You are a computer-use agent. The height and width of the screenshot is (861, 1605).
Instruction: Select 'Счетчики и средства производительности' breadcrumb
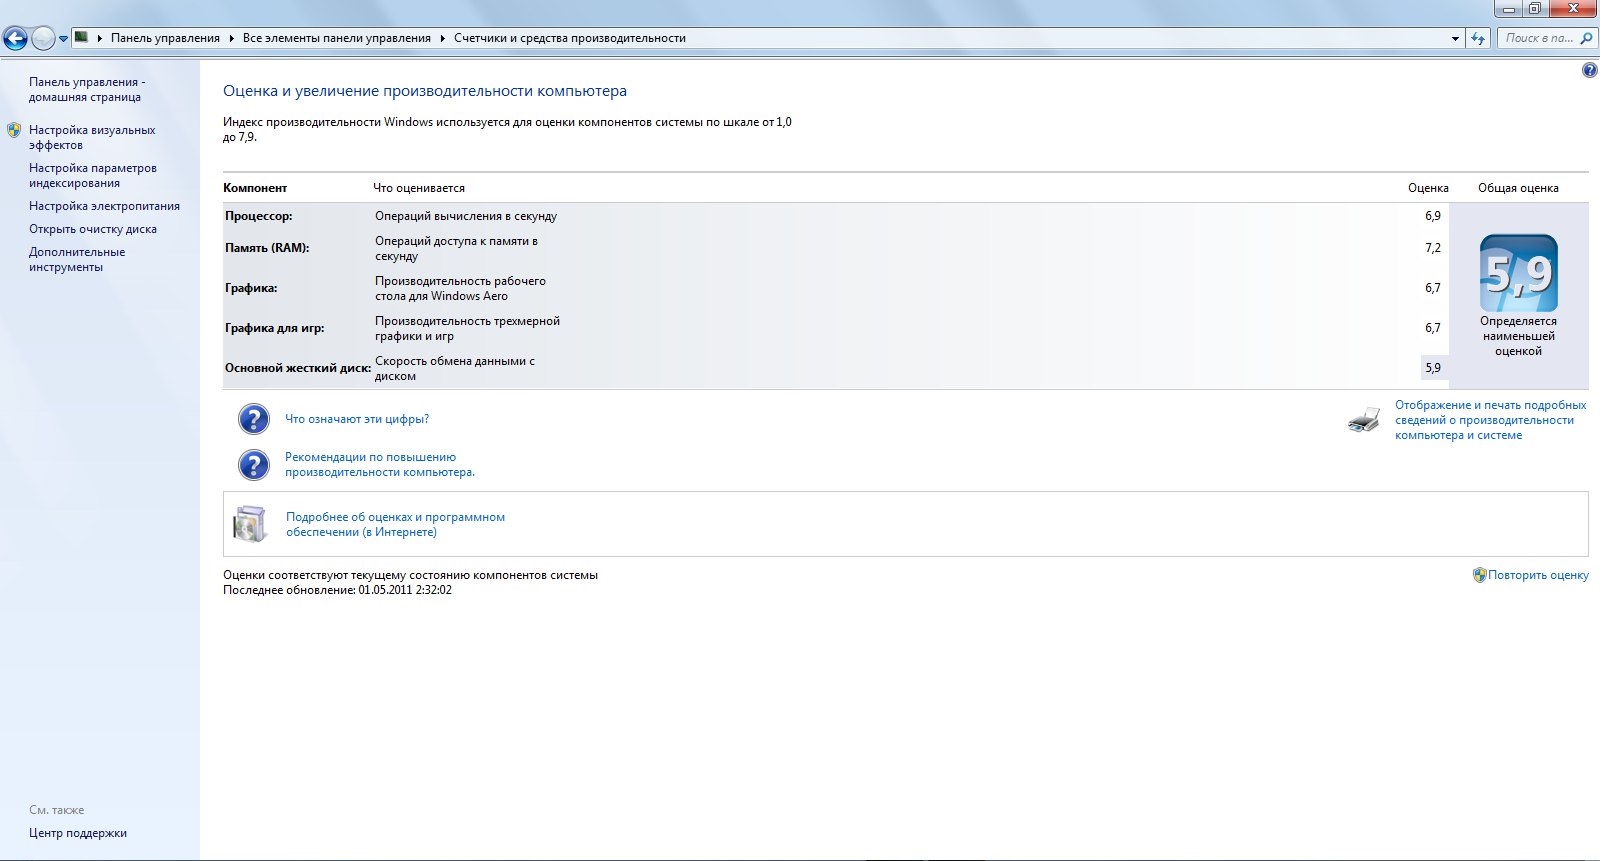coord(570,38)
